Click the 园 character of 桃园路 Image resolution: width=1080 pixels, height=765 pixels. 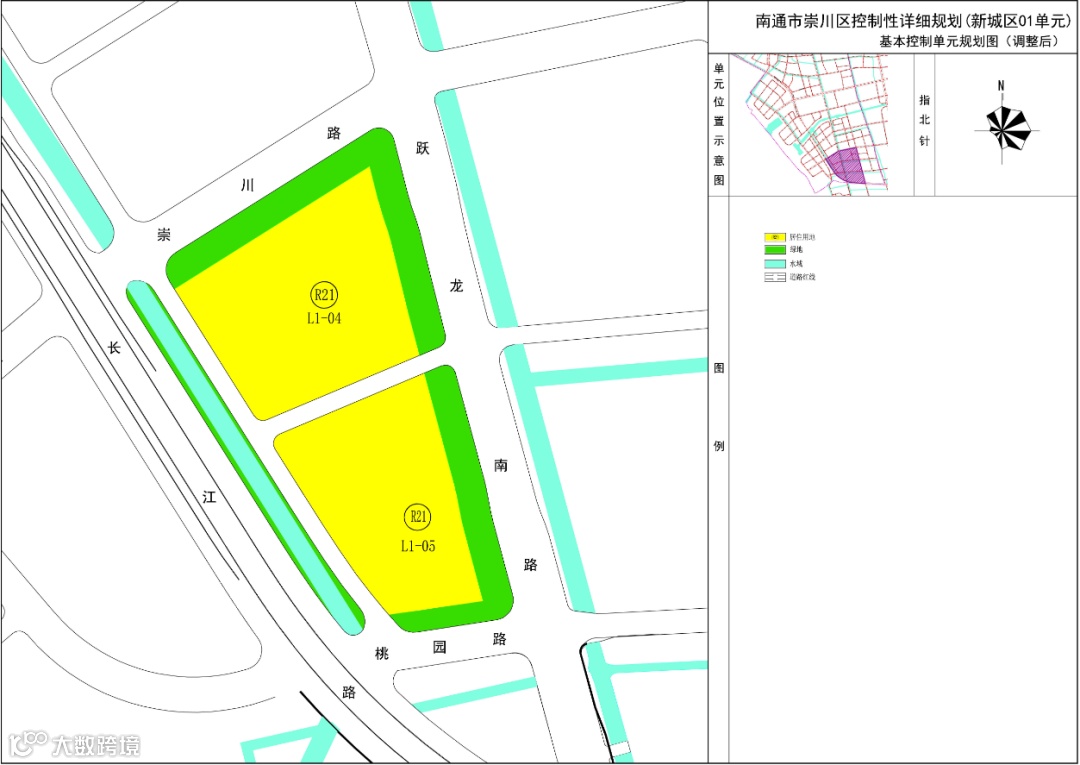pyautogui.click(x=439, y=647)
